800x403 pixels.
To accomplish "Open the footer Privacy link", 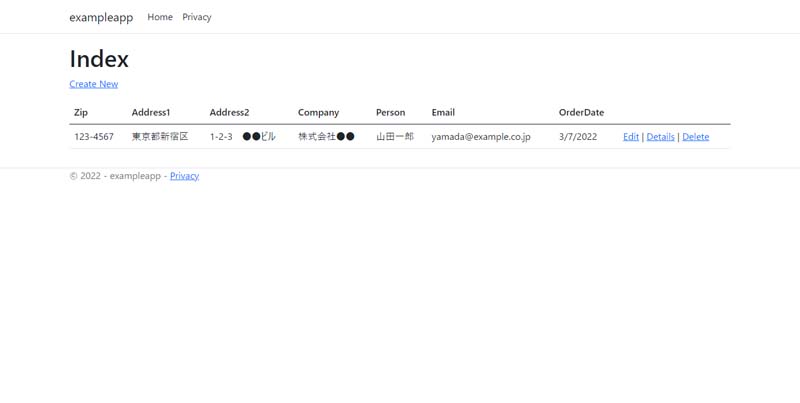I will coord(184,175).
